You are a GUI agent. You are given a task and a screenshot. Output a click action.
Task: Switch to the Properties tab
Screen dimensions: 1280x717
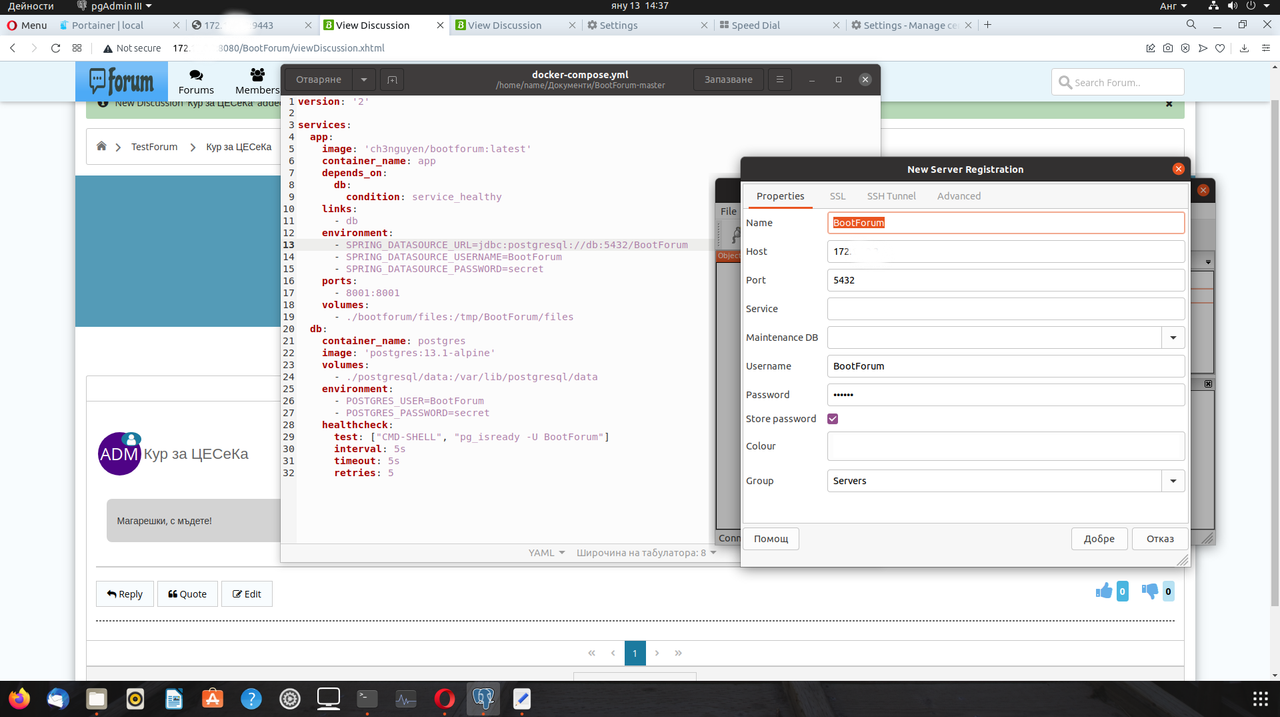click(780, 196)
